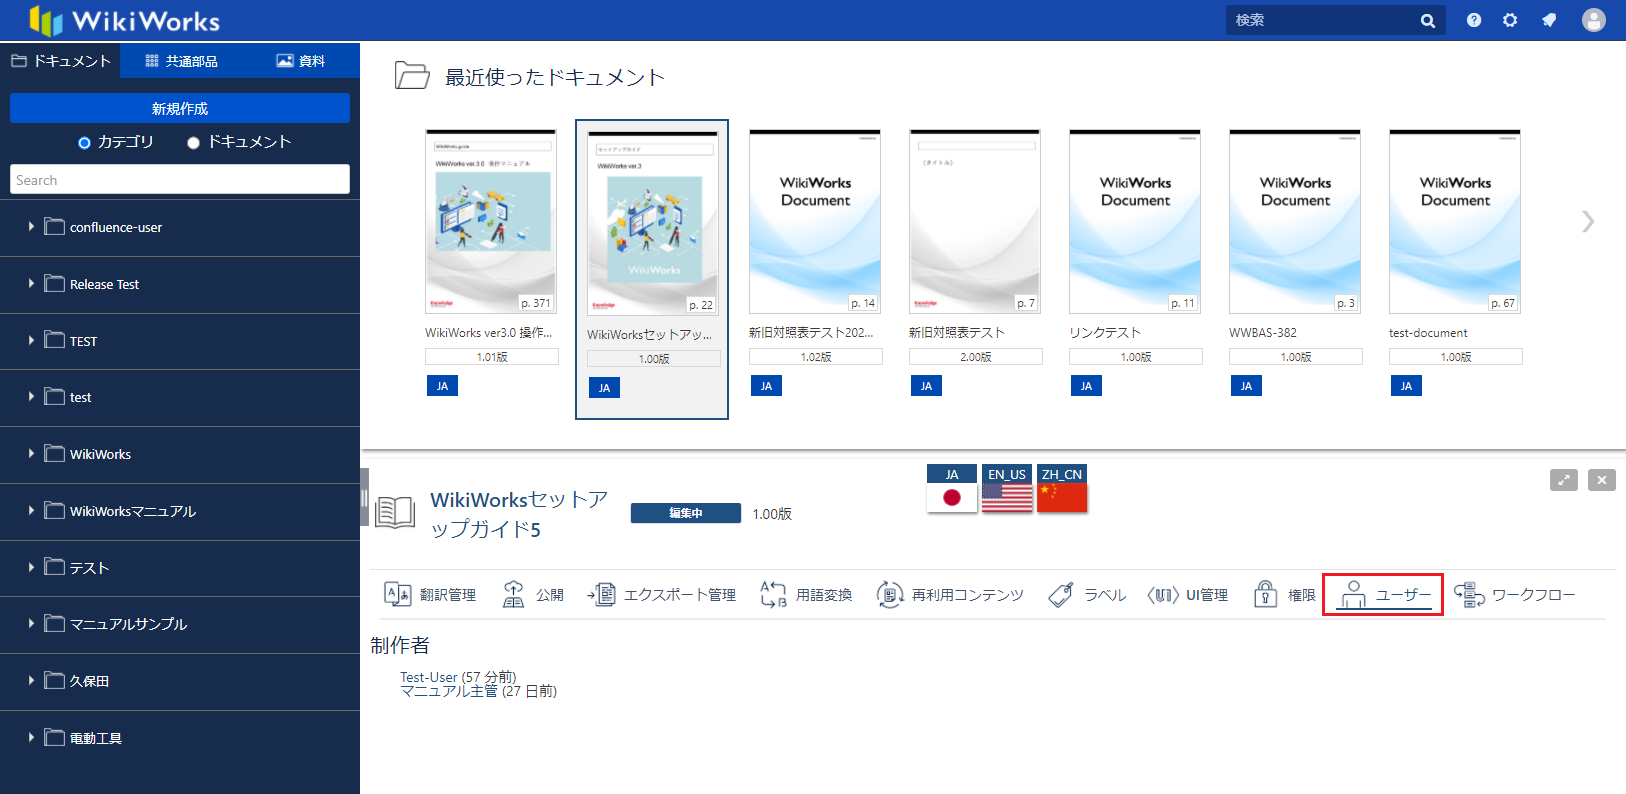This screenshot has width=1626, height=794.
Task: Expand the テスト folder
Action: (31, 567)
